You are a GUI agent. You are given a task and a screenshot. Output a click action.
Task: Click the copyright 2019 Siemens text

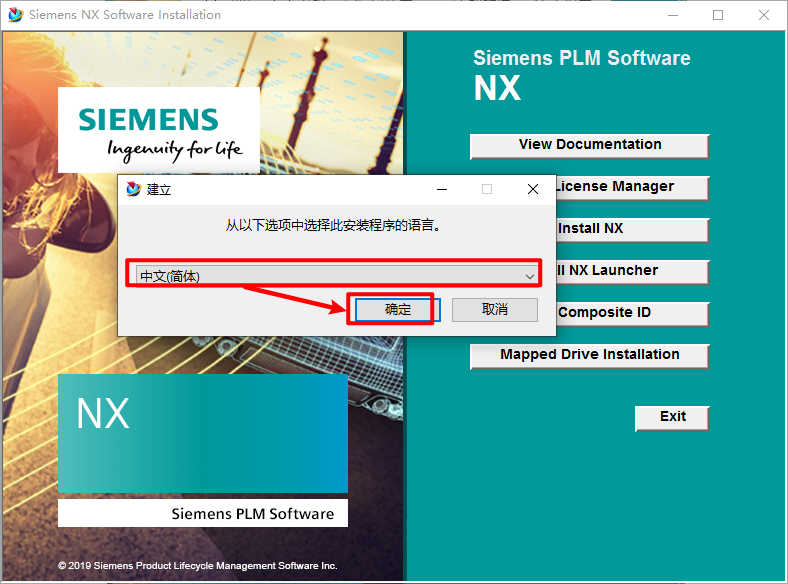(x=198, y=565)
